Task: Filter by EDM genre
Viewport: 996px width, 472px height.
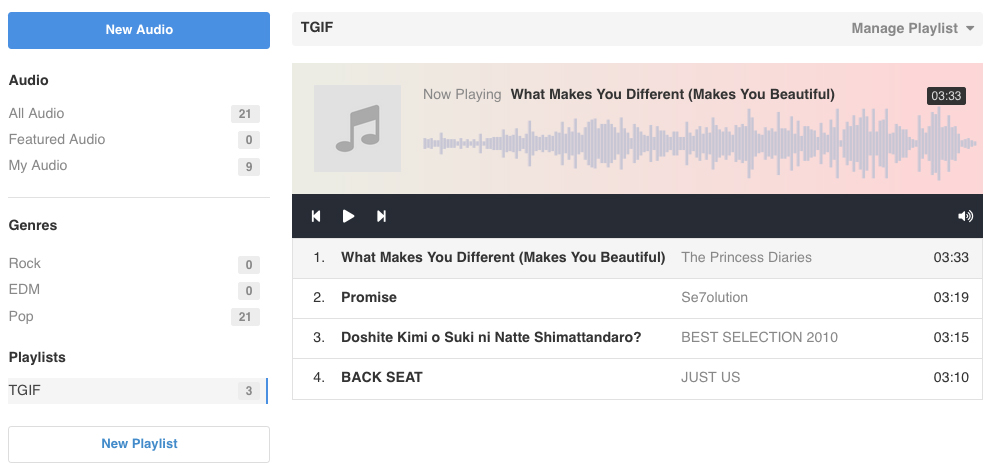Action: 134,290
